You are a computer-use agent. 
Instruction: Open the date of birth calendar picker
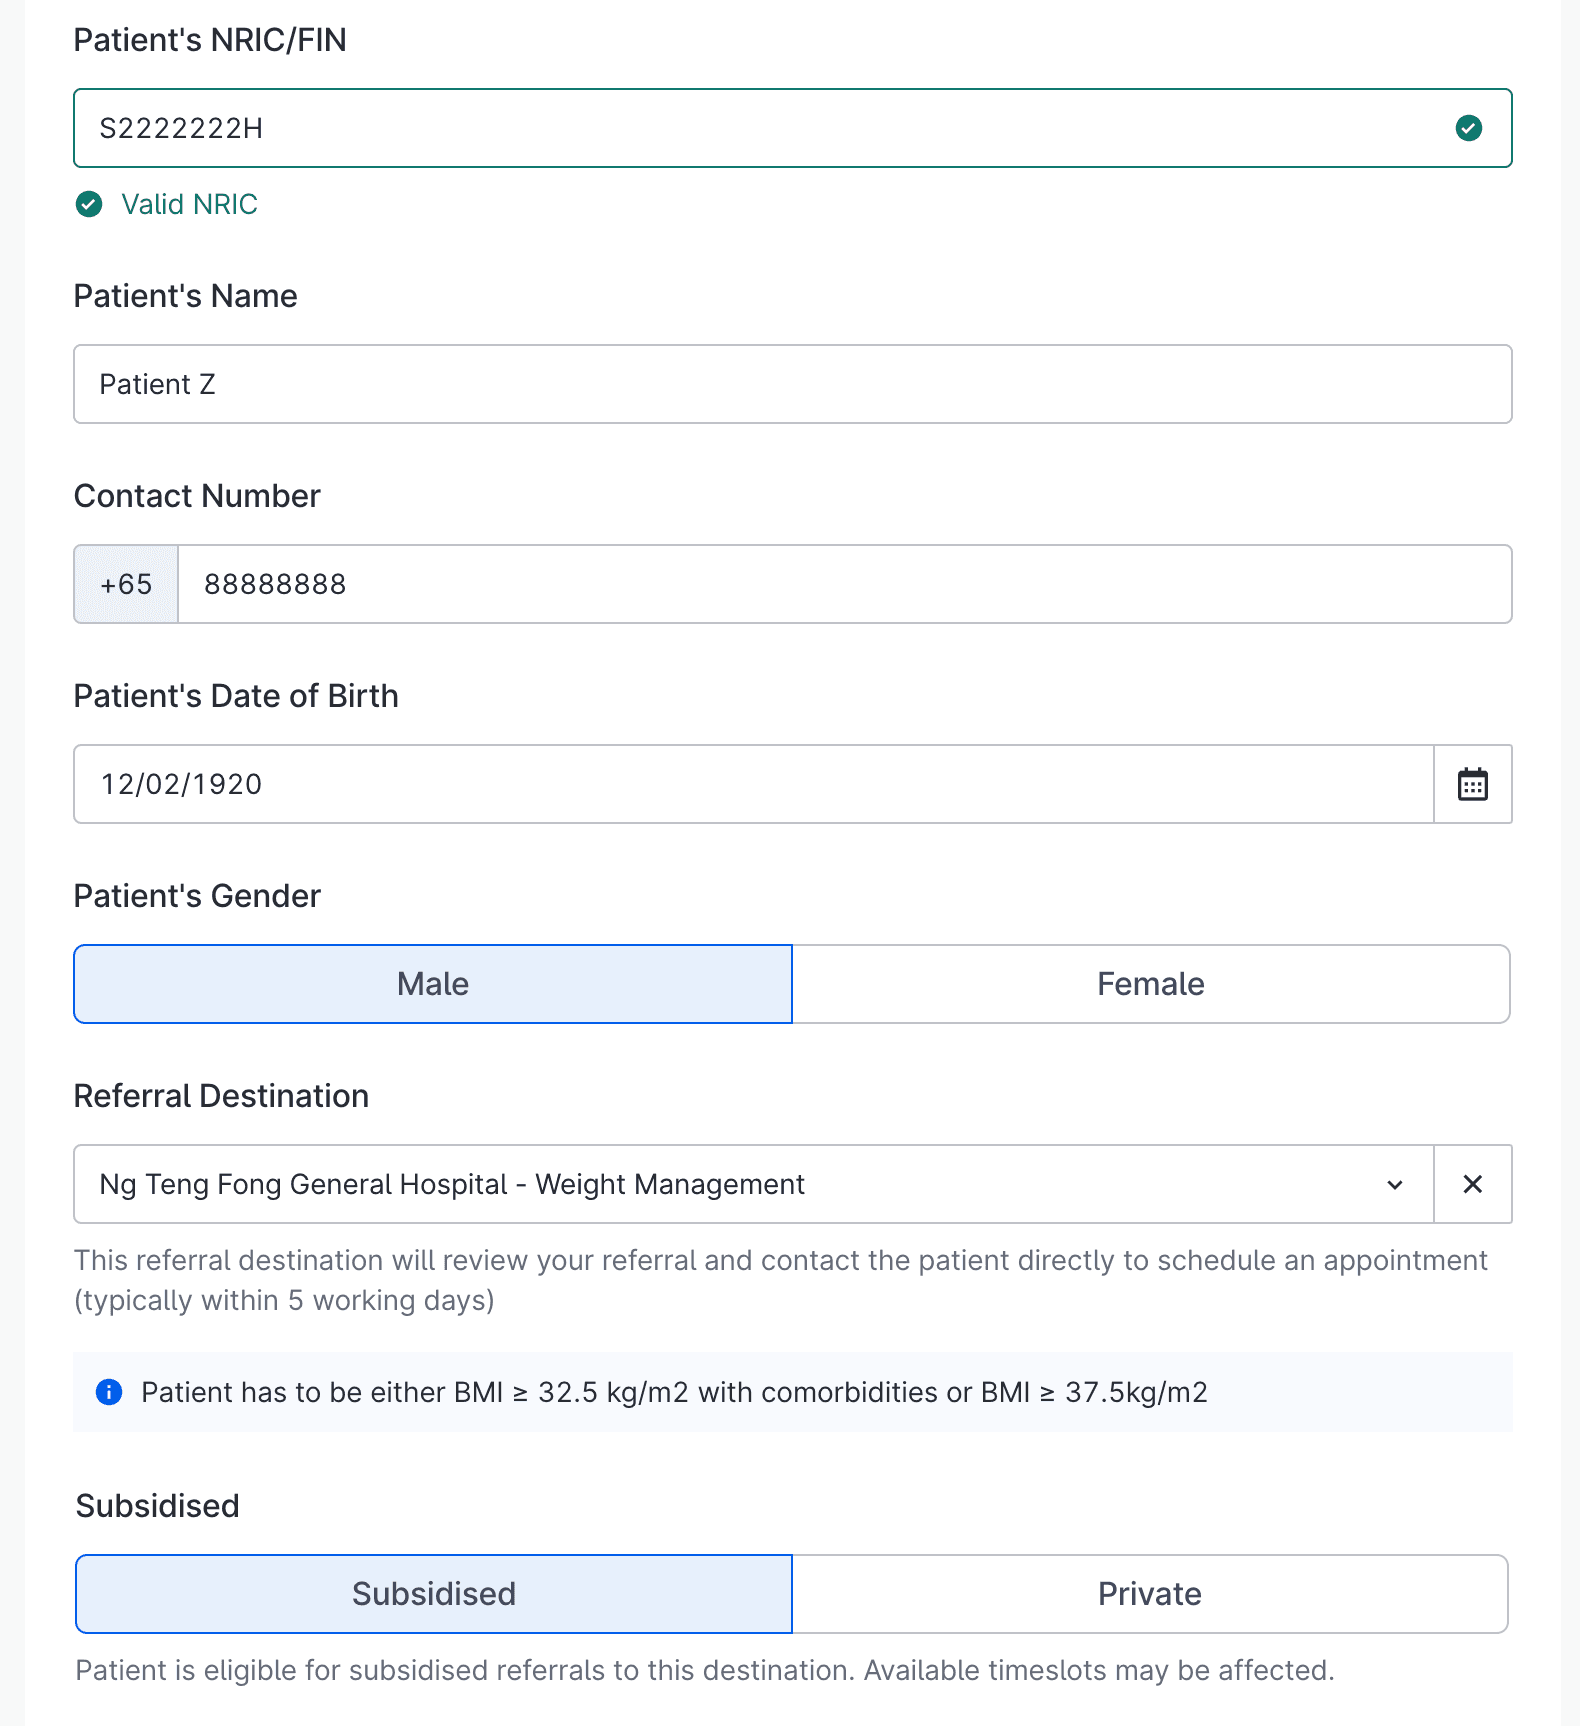(x=1472, y=784)
